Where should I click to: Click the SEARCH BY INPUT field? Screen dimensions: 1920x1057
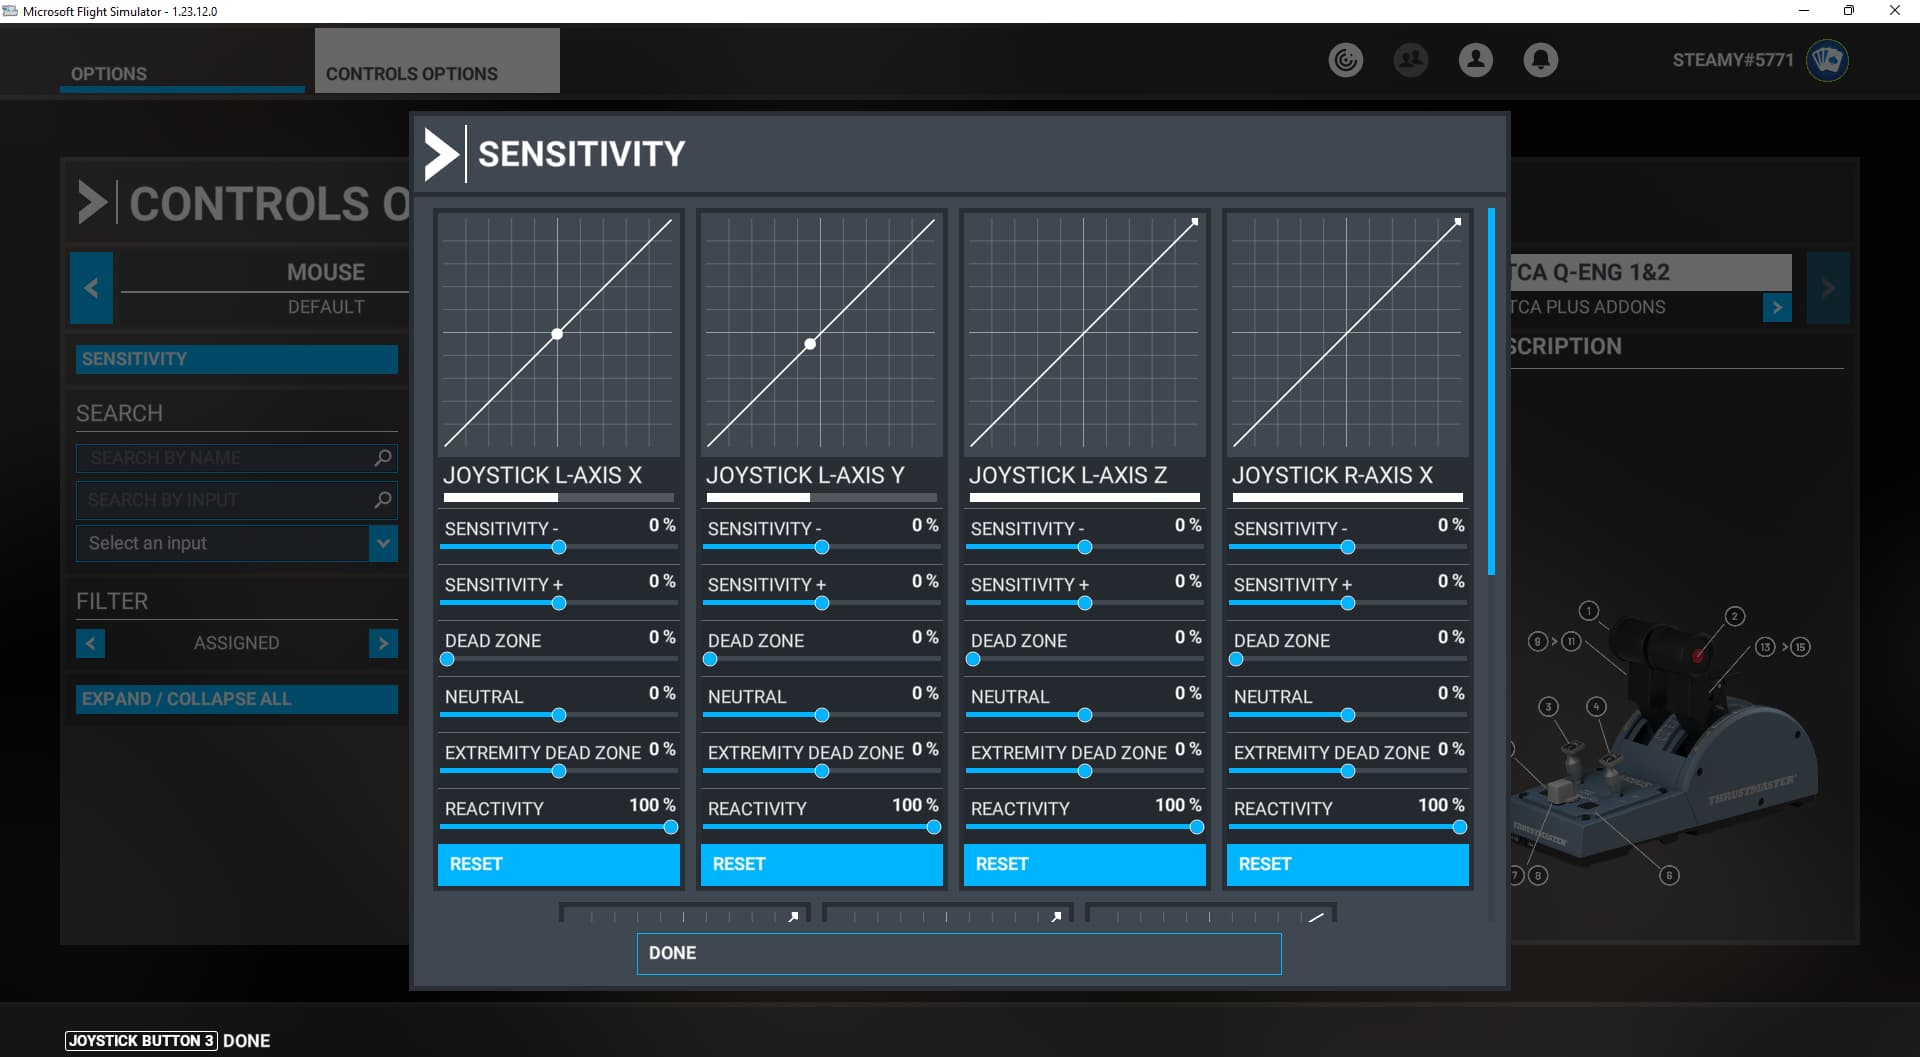tap(237, 500)
